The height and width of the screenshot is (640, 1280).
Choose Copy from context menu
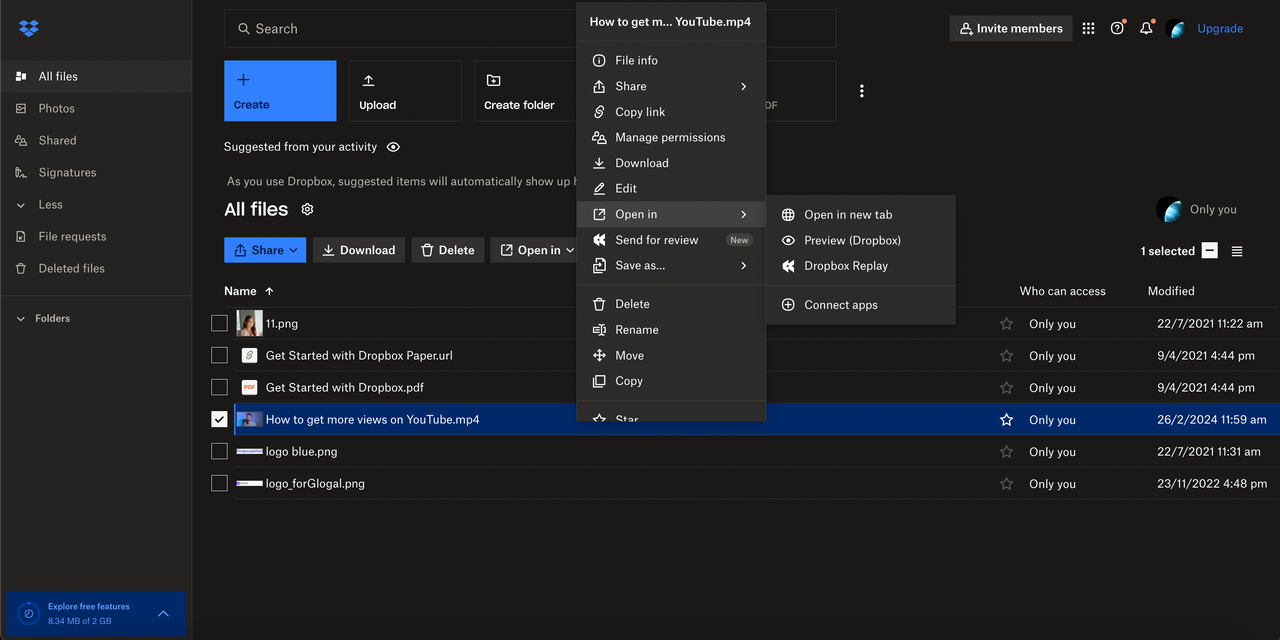[x=671, y=381]
